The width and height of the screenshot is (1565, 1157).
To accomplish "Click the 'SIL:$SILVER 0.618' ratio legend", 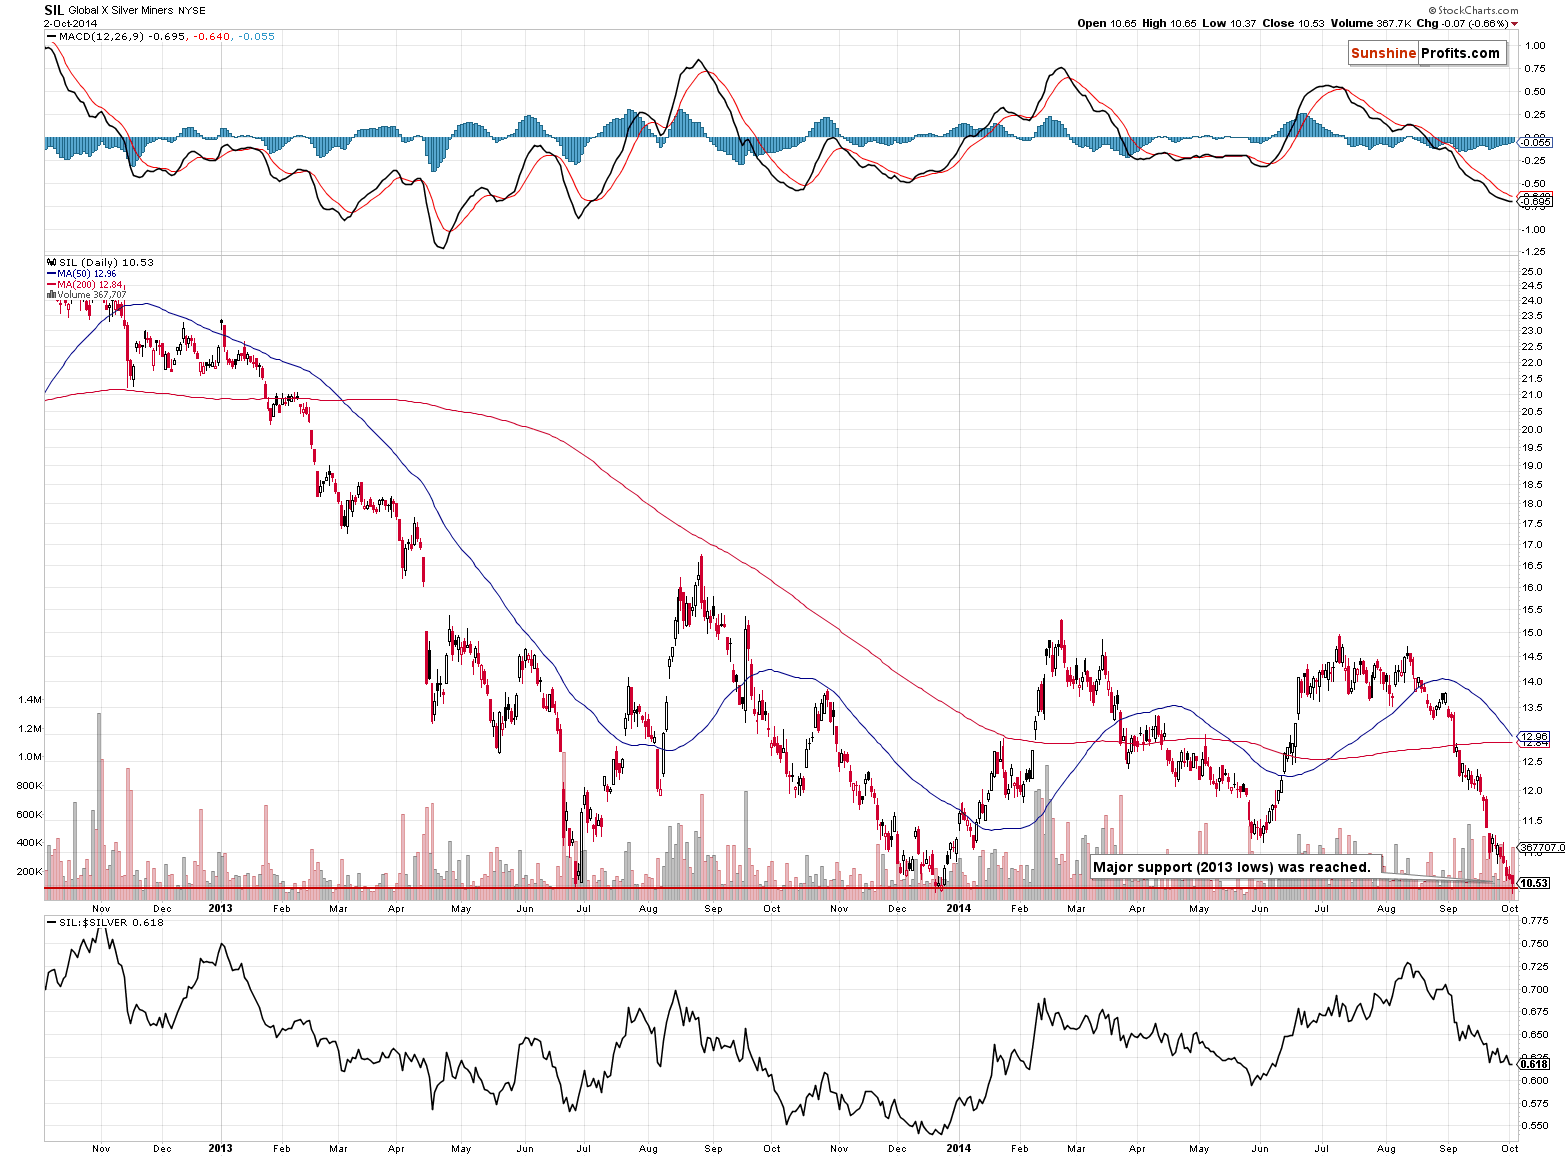I will 104,922.
